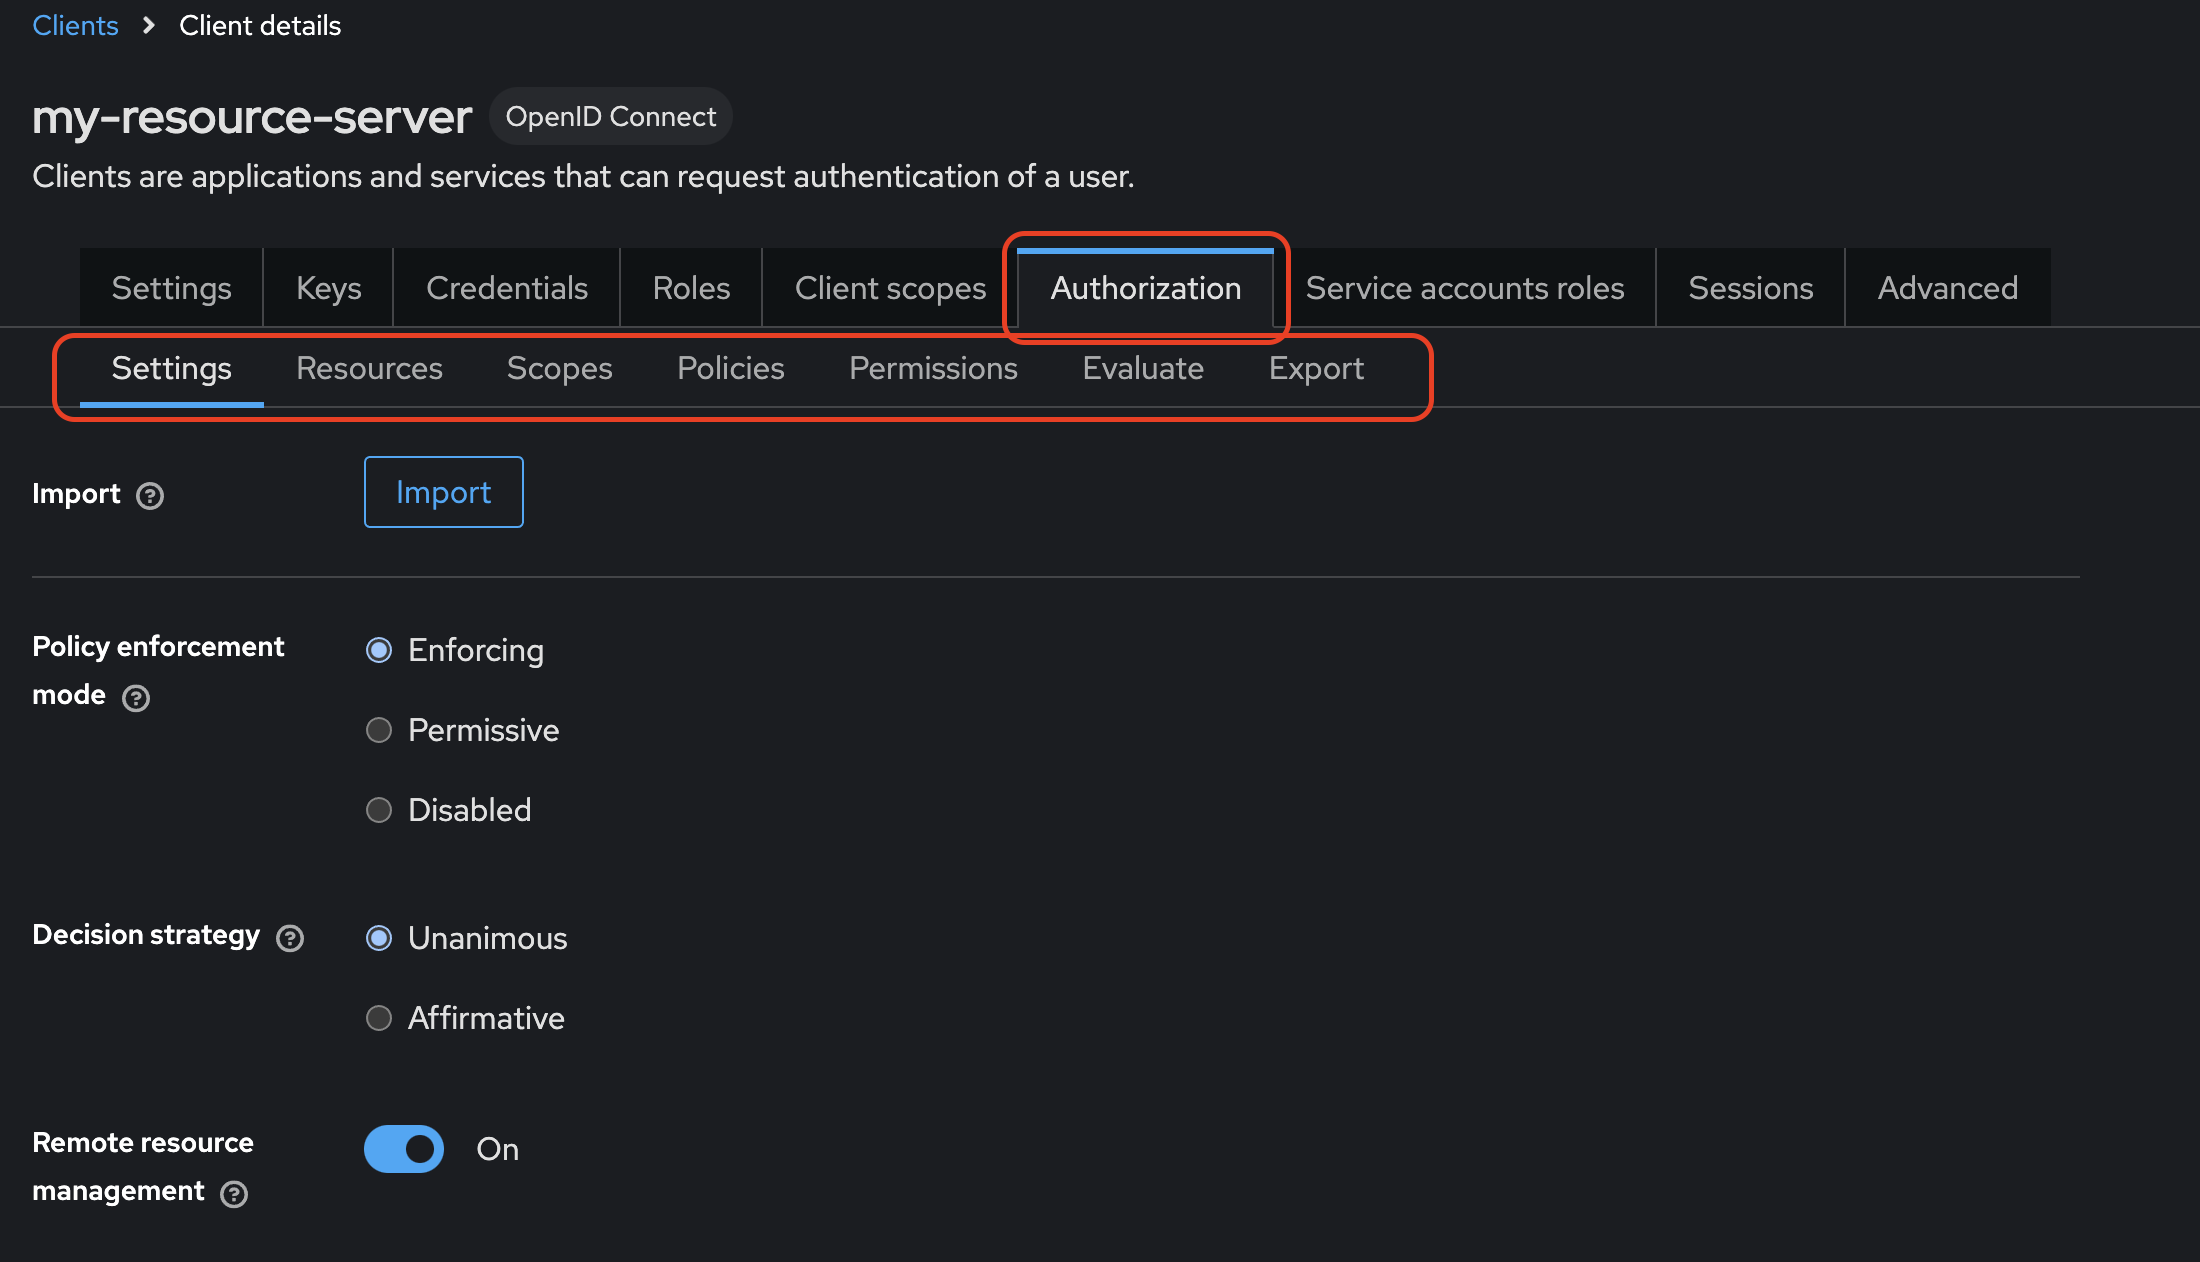Go back to Clients breadcrumb link
This screenshot has height=1262, width=2200.
[75, 25]
